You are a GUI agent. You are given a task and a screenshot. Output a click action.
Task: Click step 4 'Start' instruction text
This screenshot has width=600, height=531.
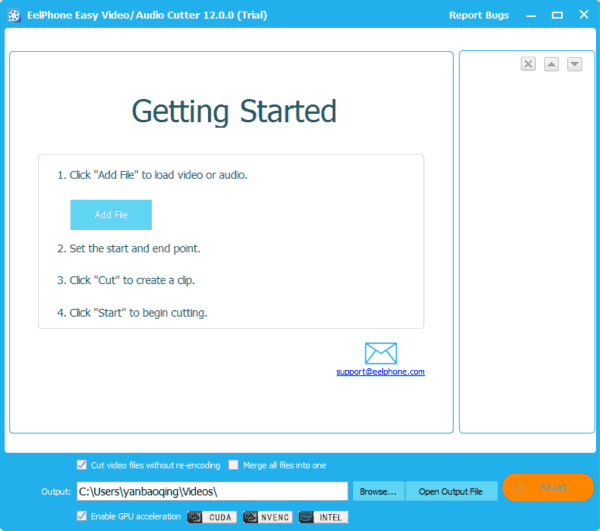point(132,313)
